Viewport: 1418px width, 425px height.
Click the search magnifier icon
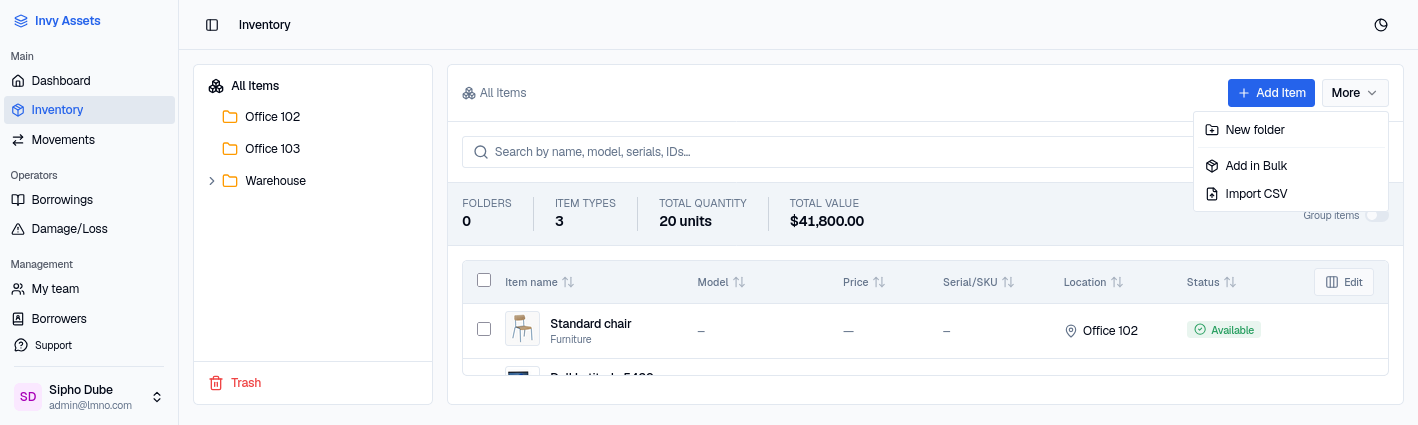[481, 152]
